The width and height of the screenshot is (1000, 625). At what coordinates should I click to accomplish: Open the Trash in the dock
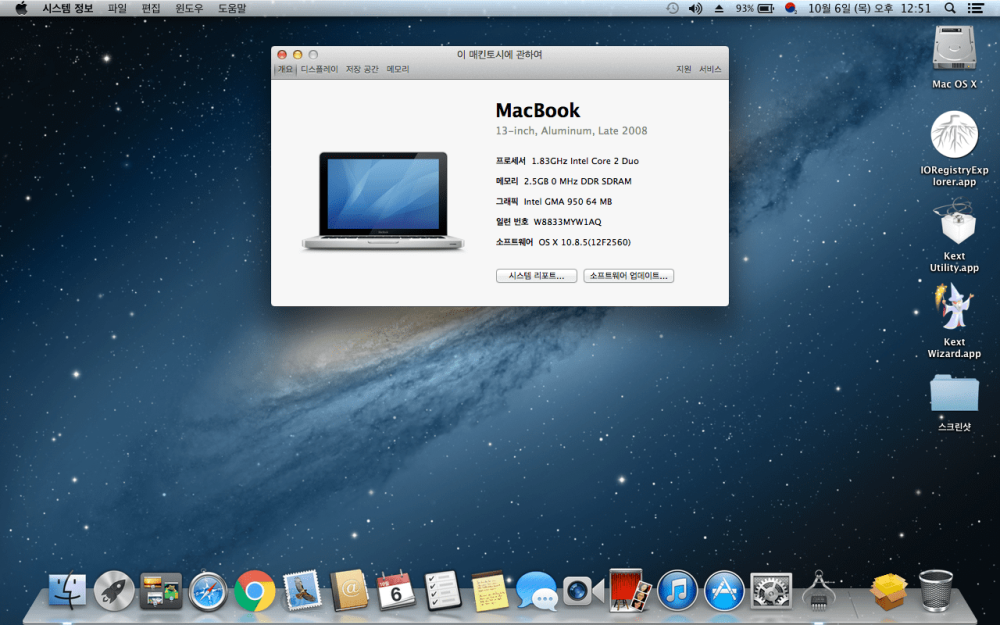(936, 591)
